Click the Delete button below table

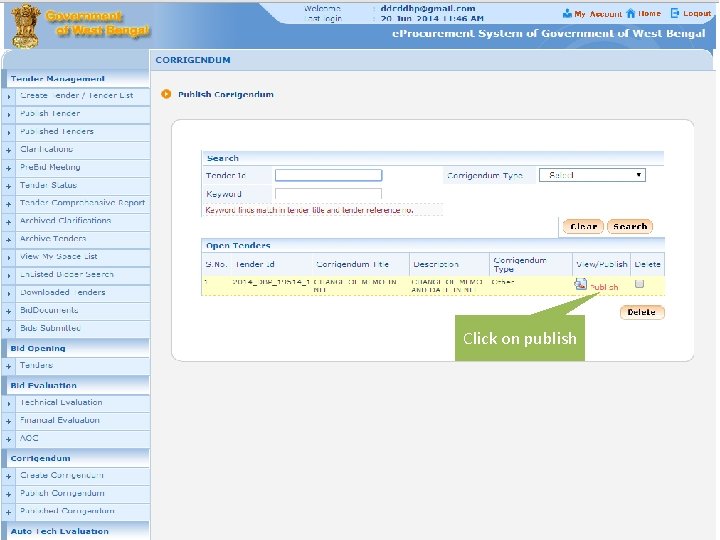pos(642,312)
